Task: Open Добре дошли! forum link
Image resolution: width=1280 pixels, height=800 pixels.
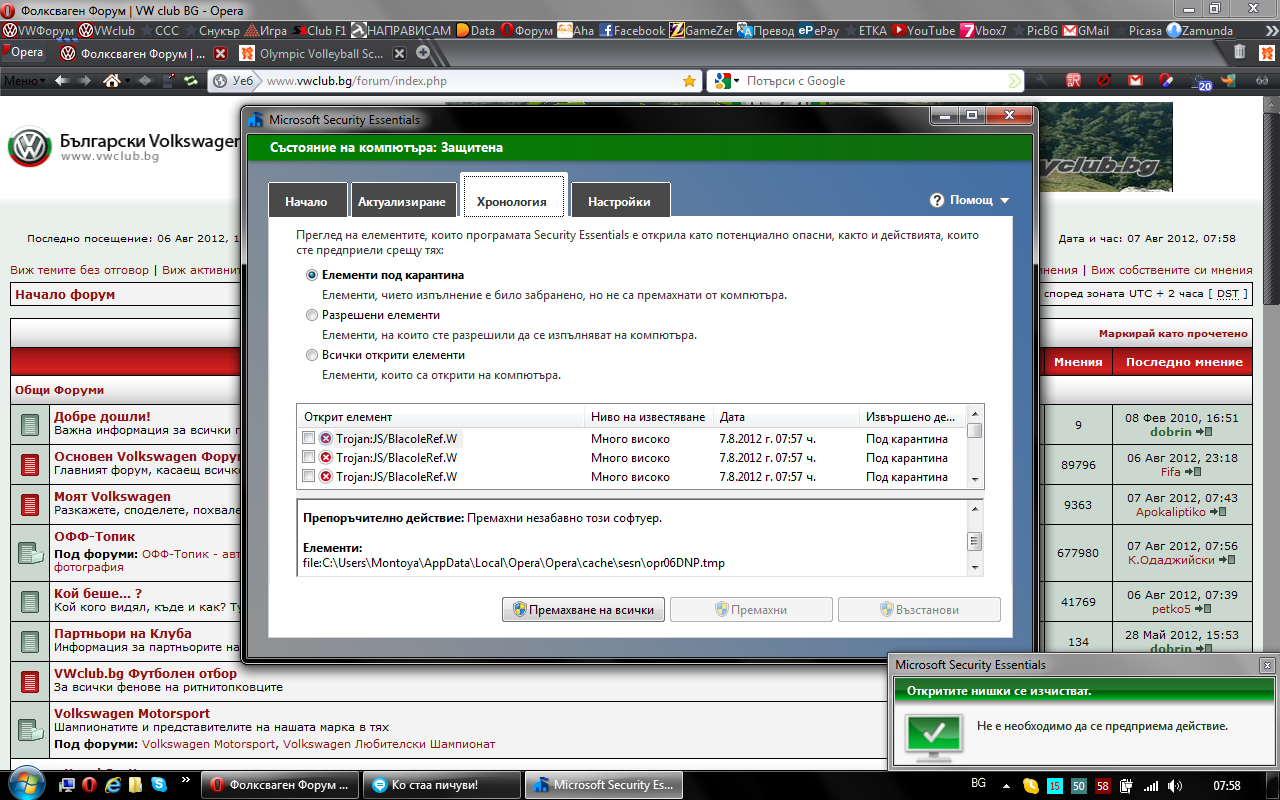Action: [x=102, y=417]
